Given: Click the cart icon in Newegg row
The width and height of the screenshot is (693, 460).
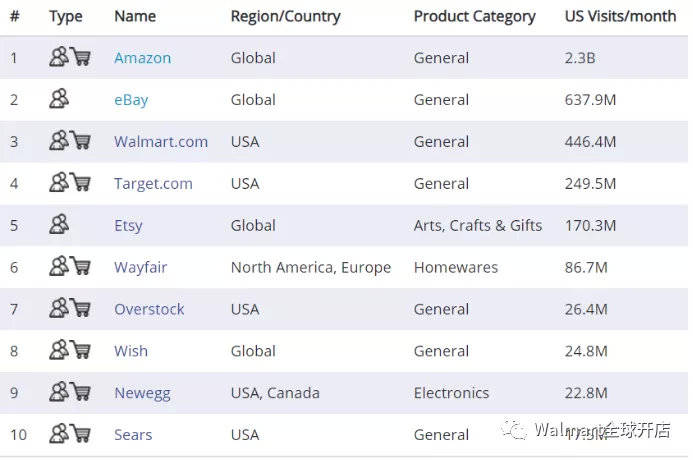Looking at the screenshot, I should point(81,392).
